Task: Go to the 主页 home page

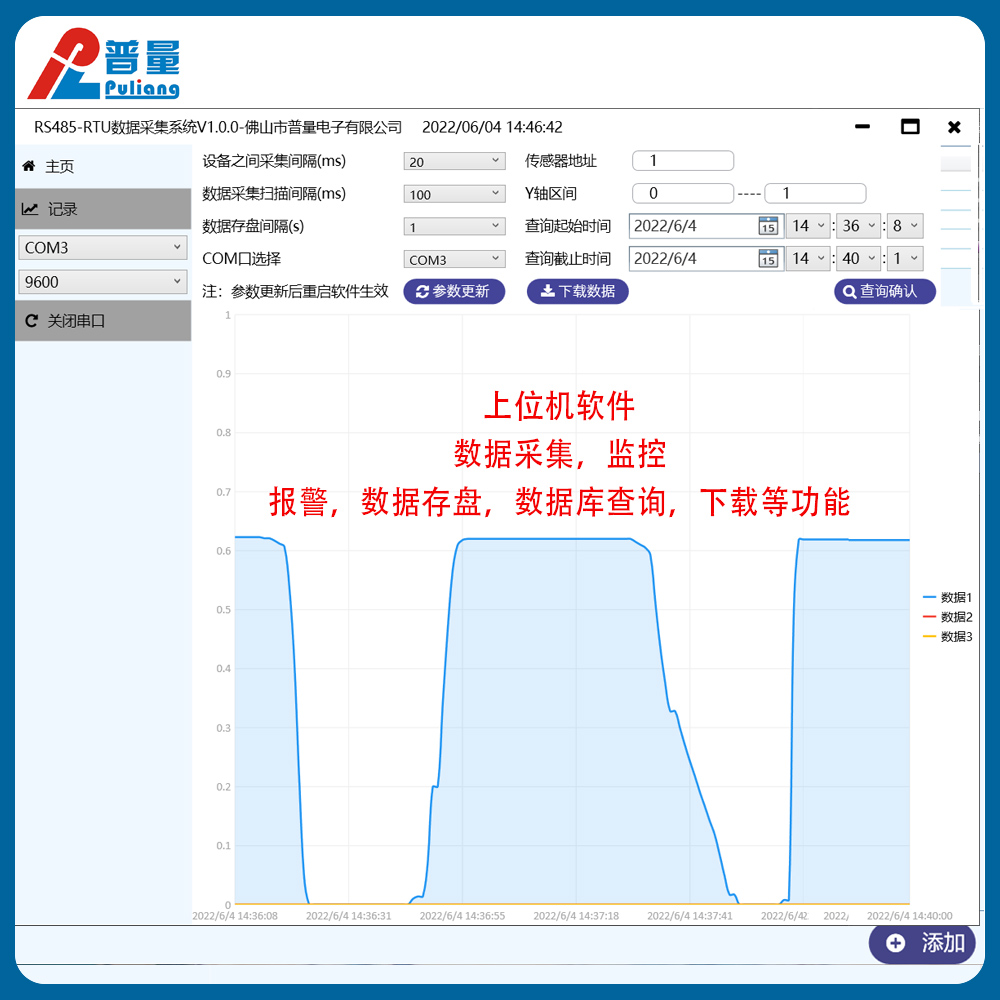Action: (x=103, y=166)
